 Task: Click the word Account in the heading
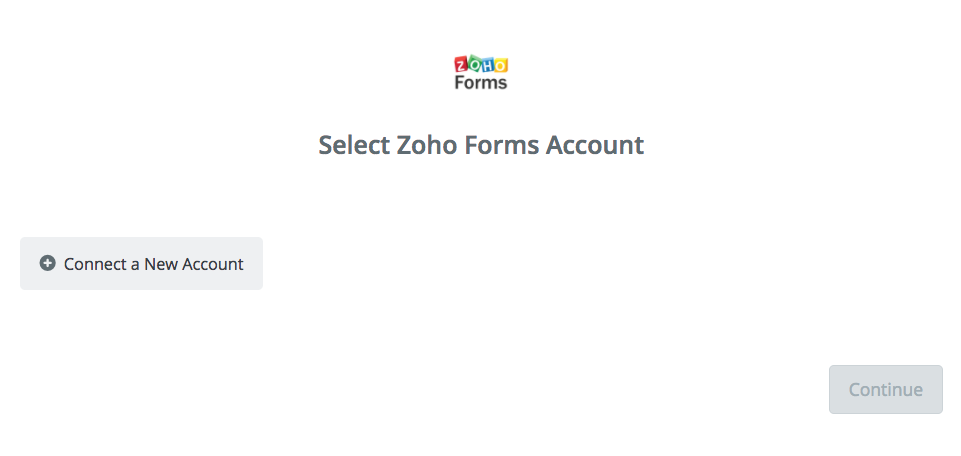coord(594,145)
